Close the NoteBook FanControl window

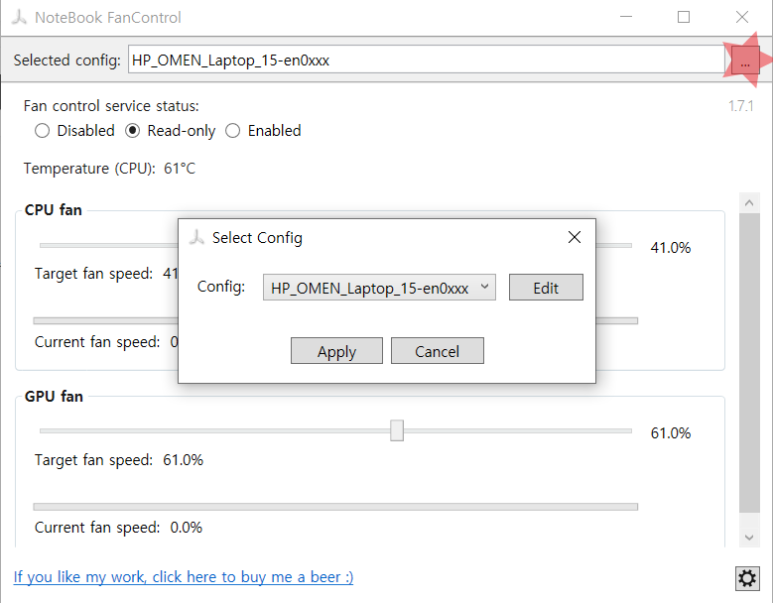coord(742,17)
